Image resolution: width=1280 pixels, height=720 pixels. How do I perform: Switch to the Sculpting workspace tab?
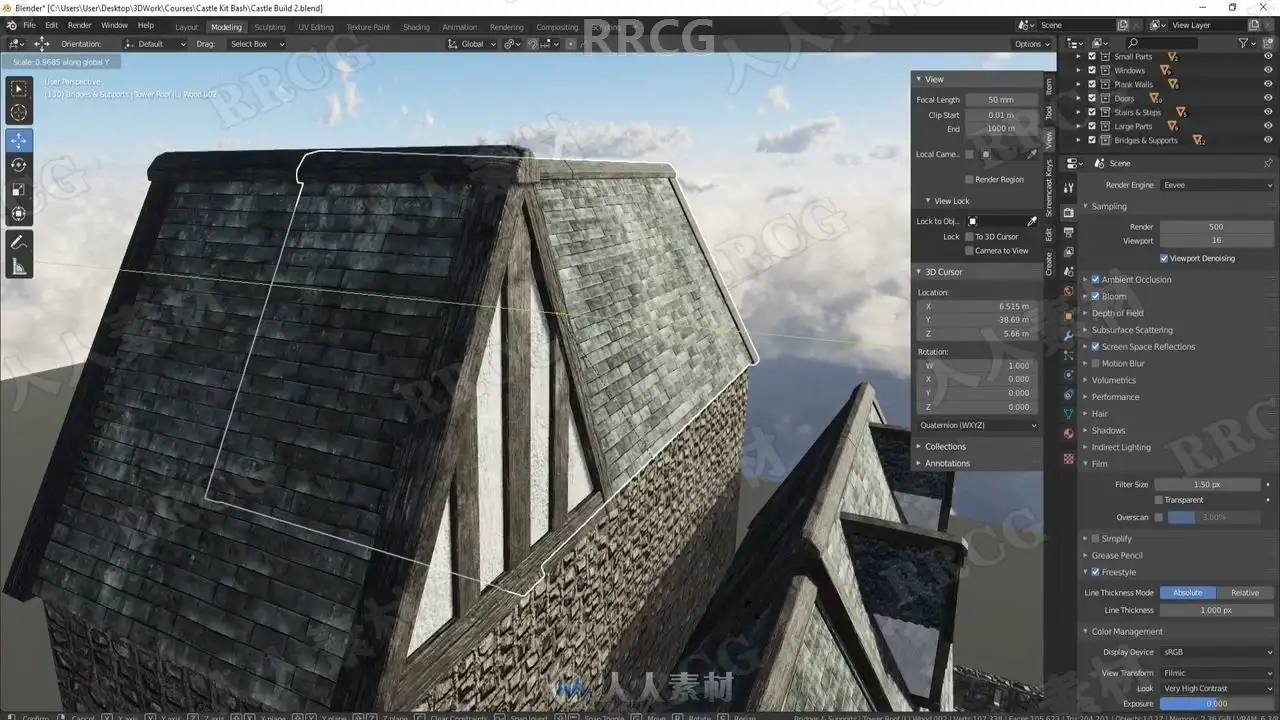pyautogui.click(x=269, y=27)
